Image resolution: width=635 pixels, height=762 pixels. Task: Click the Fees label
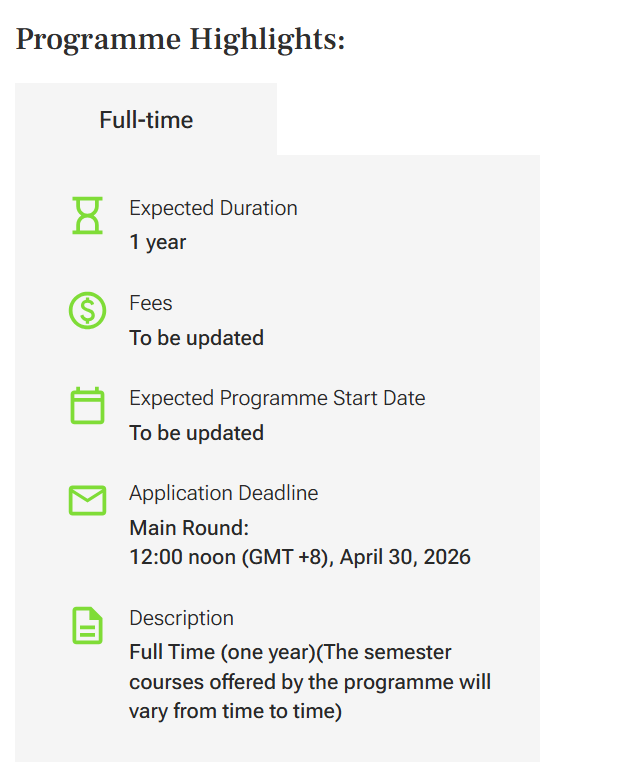[x=151, y=303]
